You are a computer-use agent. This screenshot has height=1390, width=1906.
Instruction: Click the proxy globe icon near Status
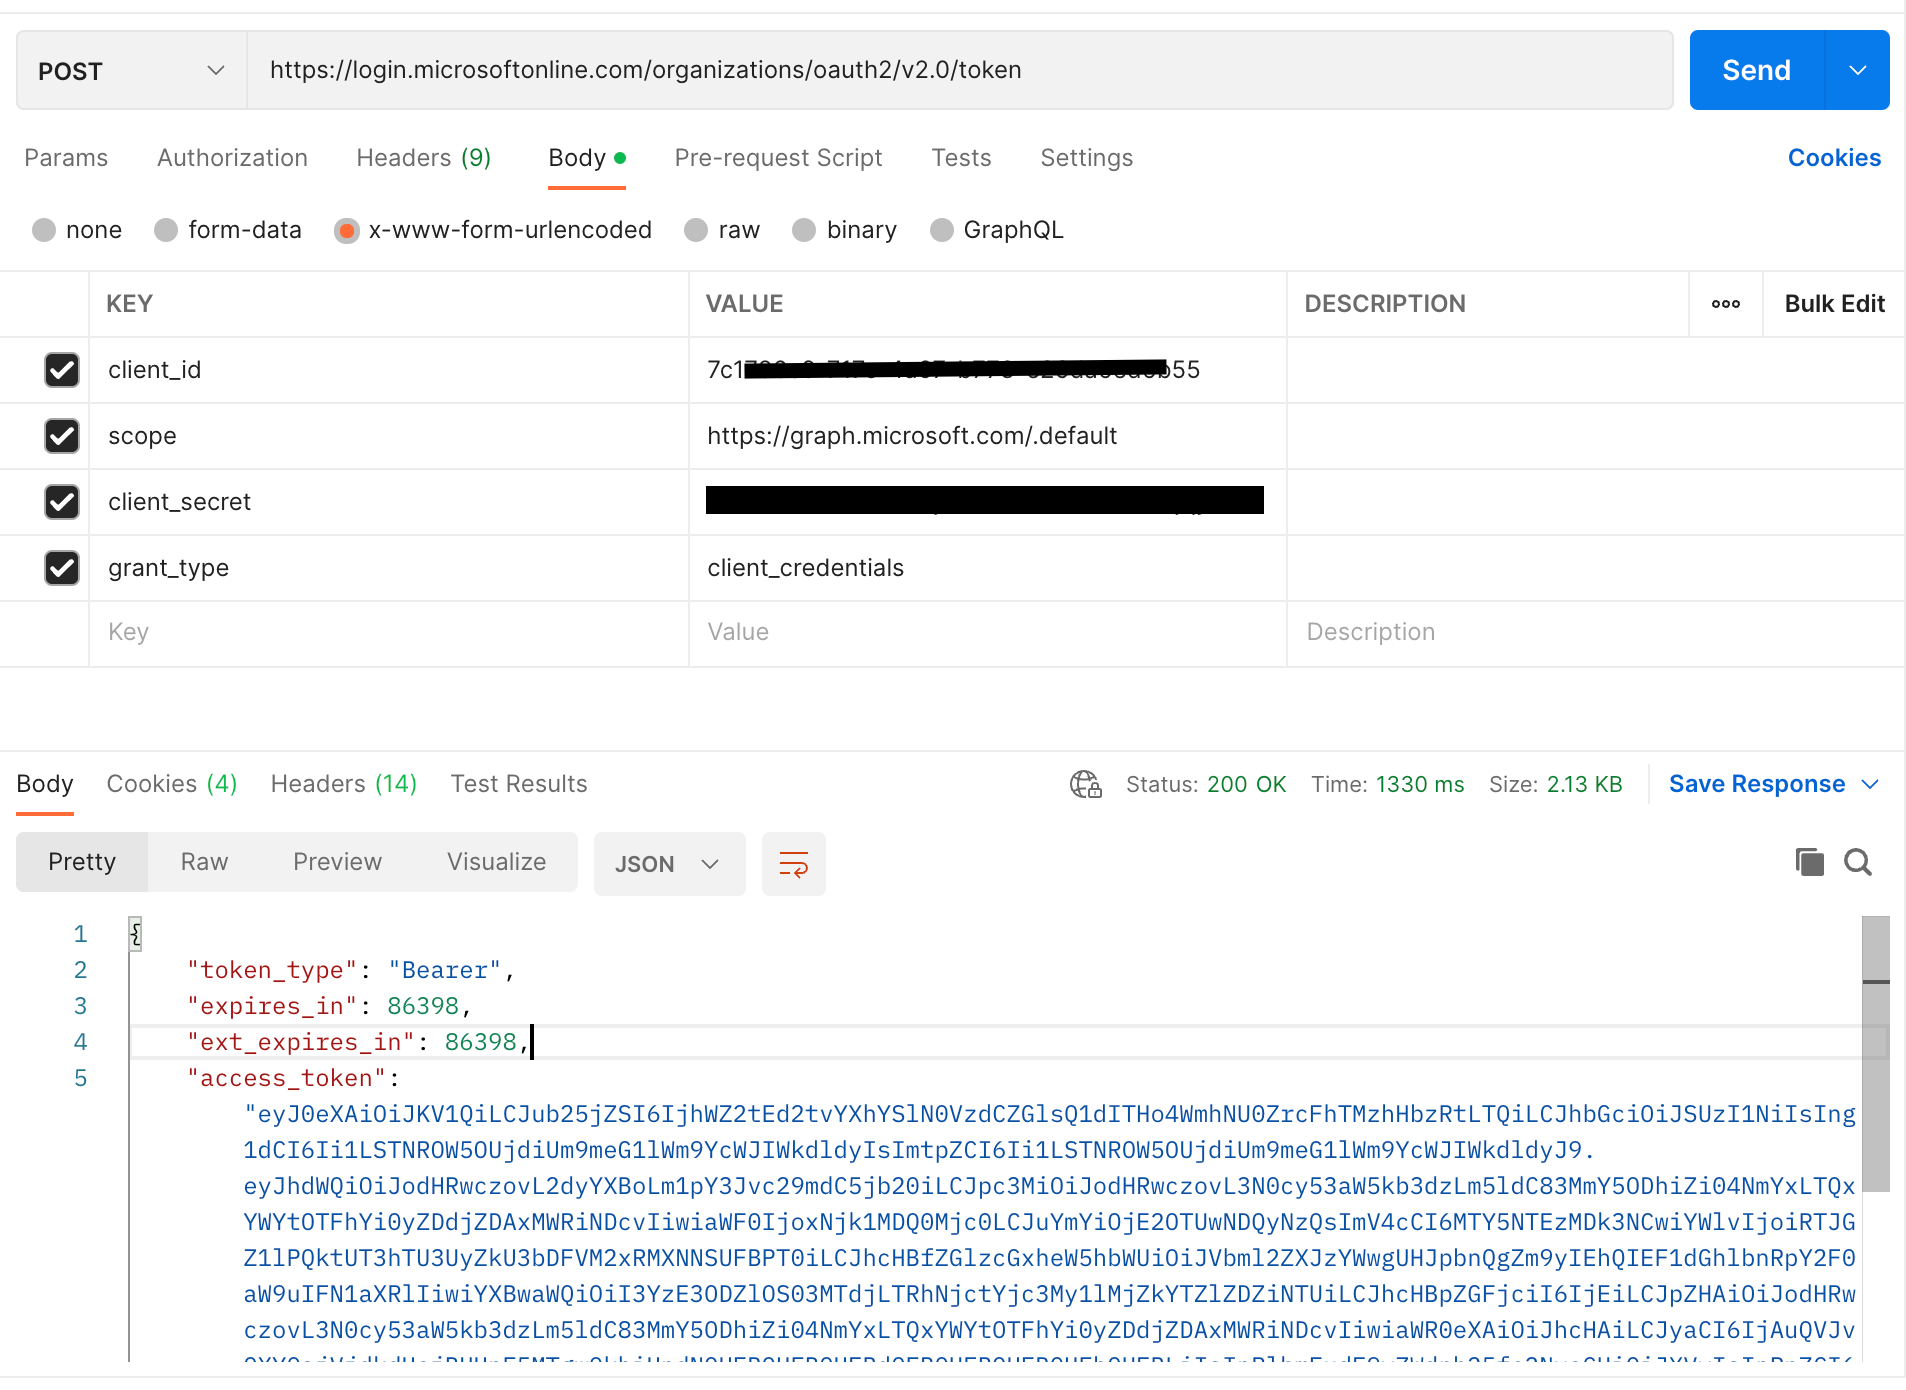1086,784
